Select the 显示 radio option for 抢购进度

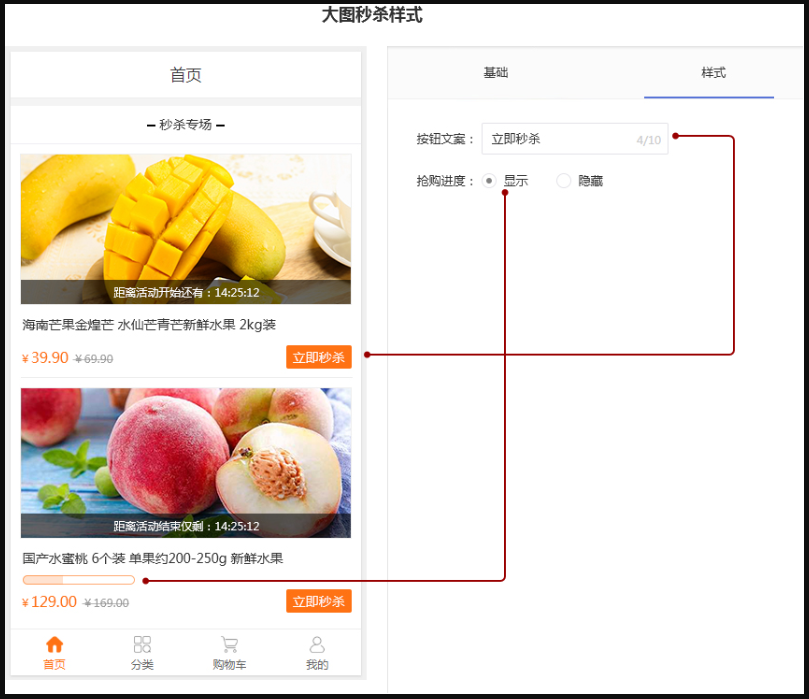(x=489, y=181)
